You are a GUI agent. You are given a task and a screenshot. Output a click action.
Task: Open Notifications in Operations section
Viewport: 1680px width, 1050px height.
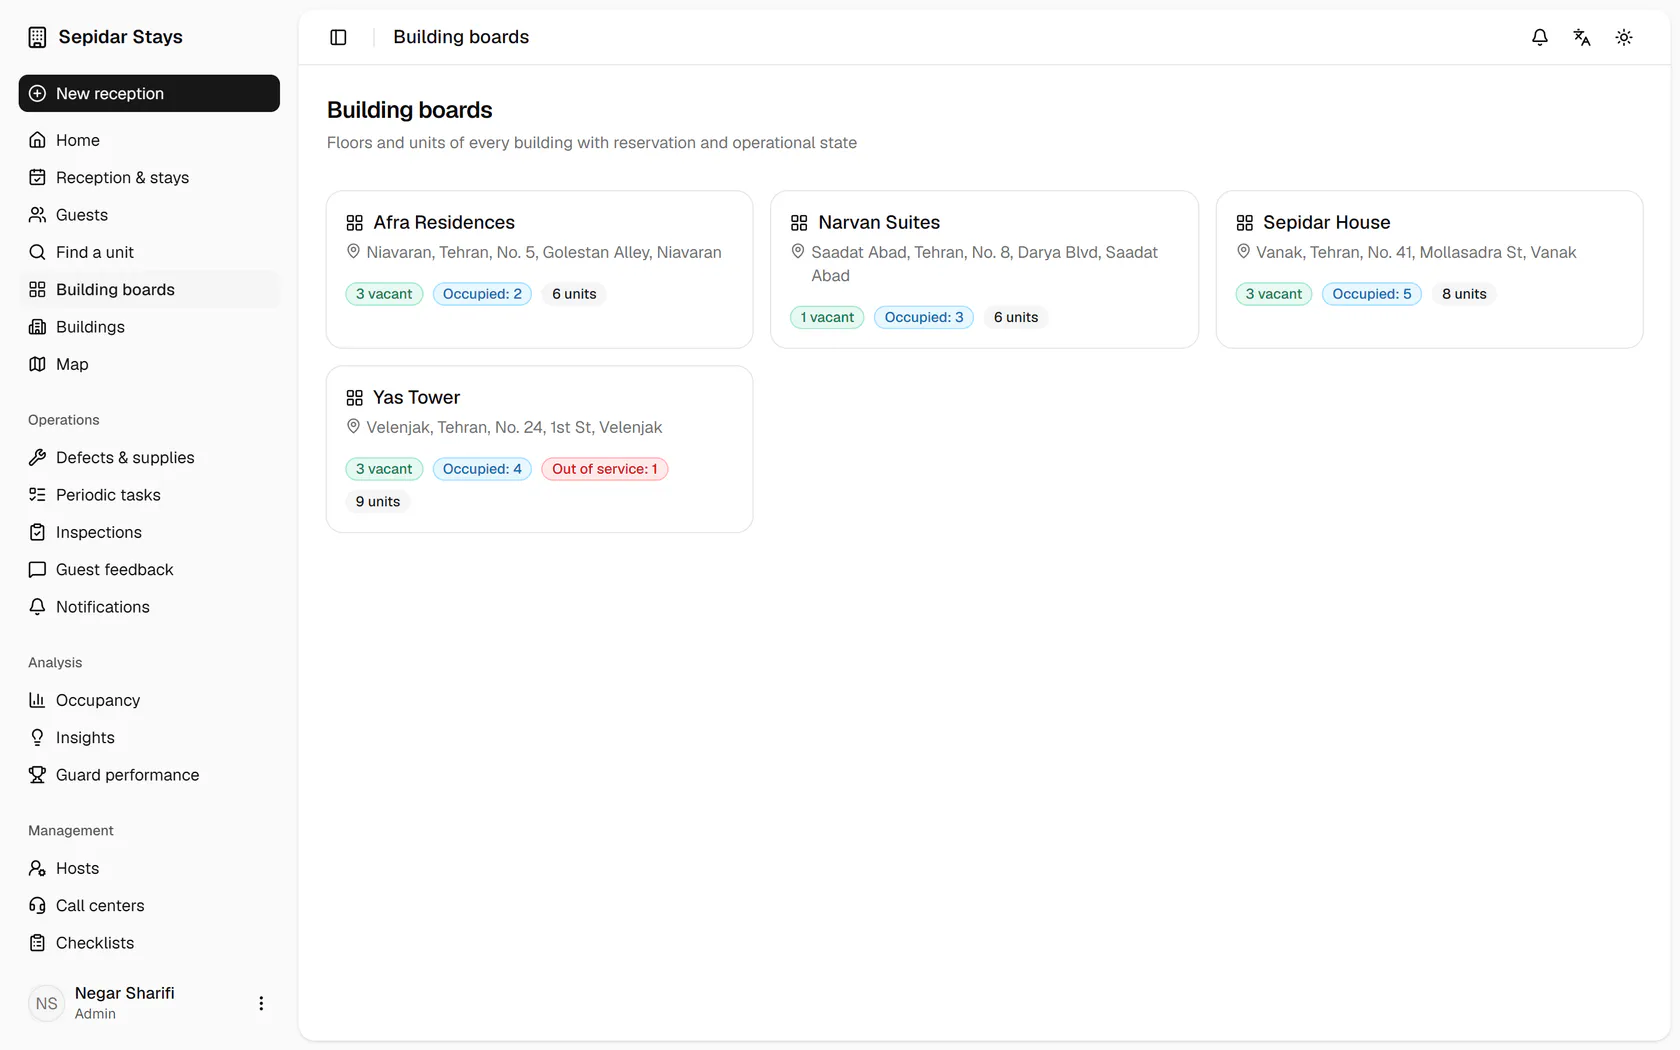coord(149,607)
